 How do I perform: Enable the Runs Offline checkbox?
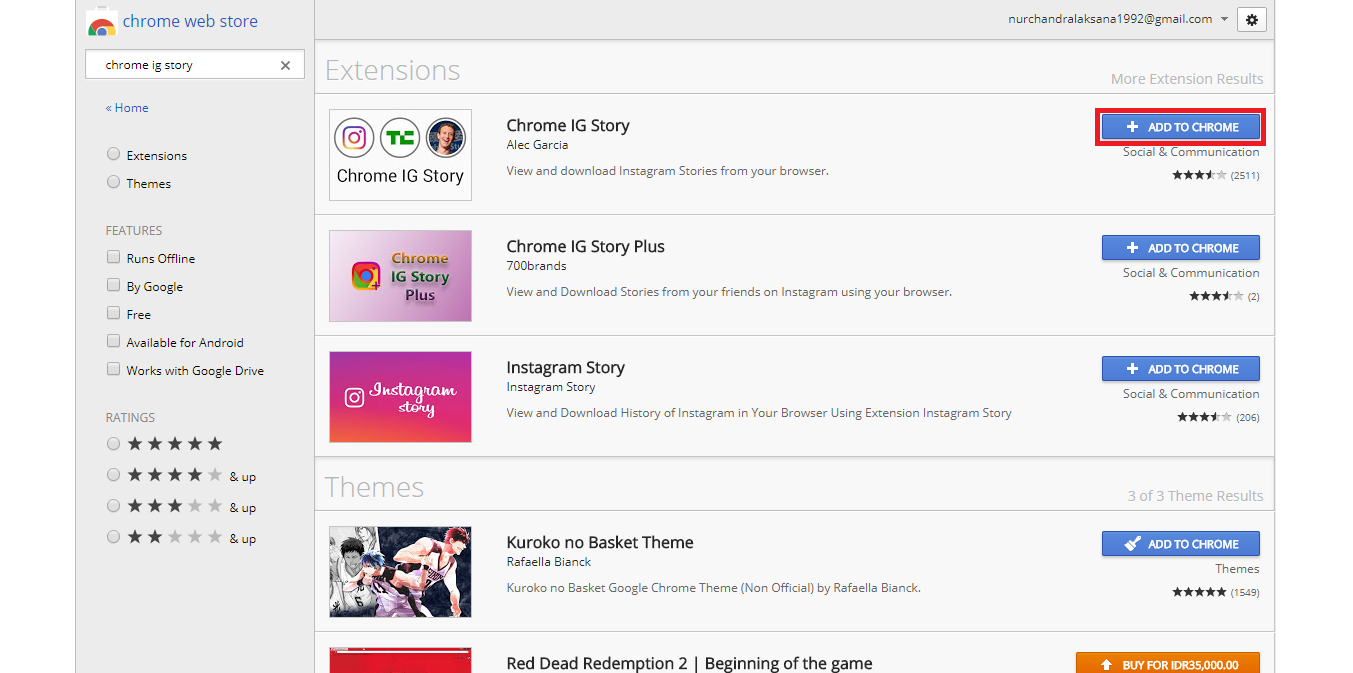point(114,258)
